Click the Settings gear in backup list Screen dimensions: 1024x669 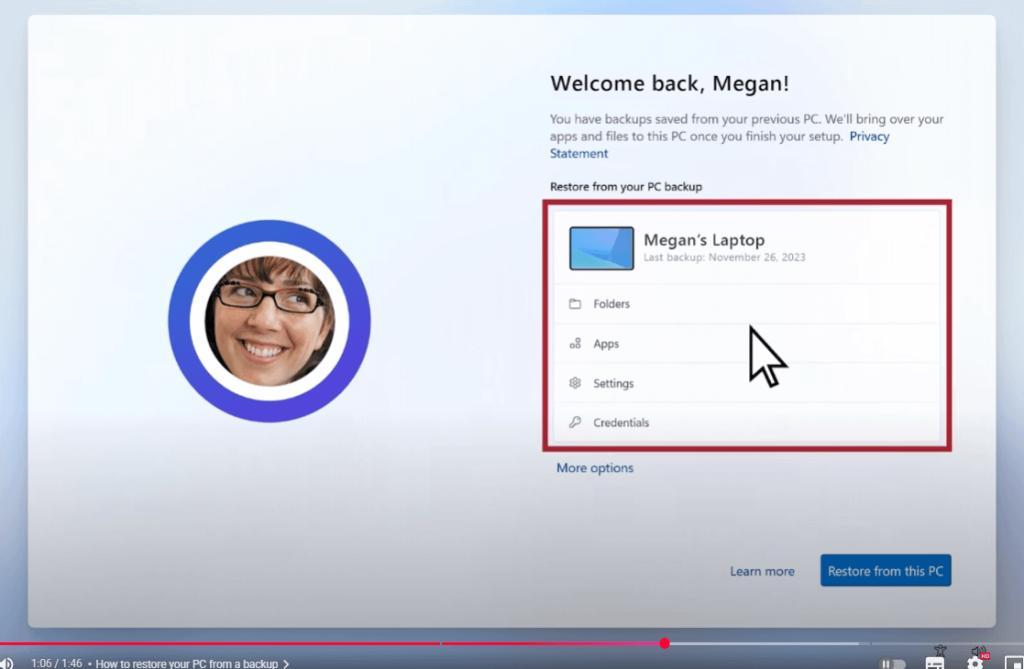[575, 383]
